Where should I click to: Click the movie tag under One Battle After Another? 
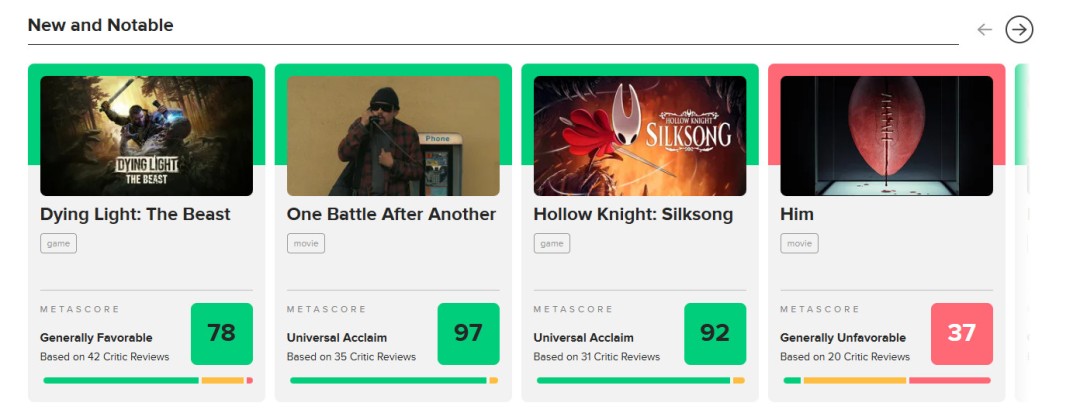click(306, 243)
